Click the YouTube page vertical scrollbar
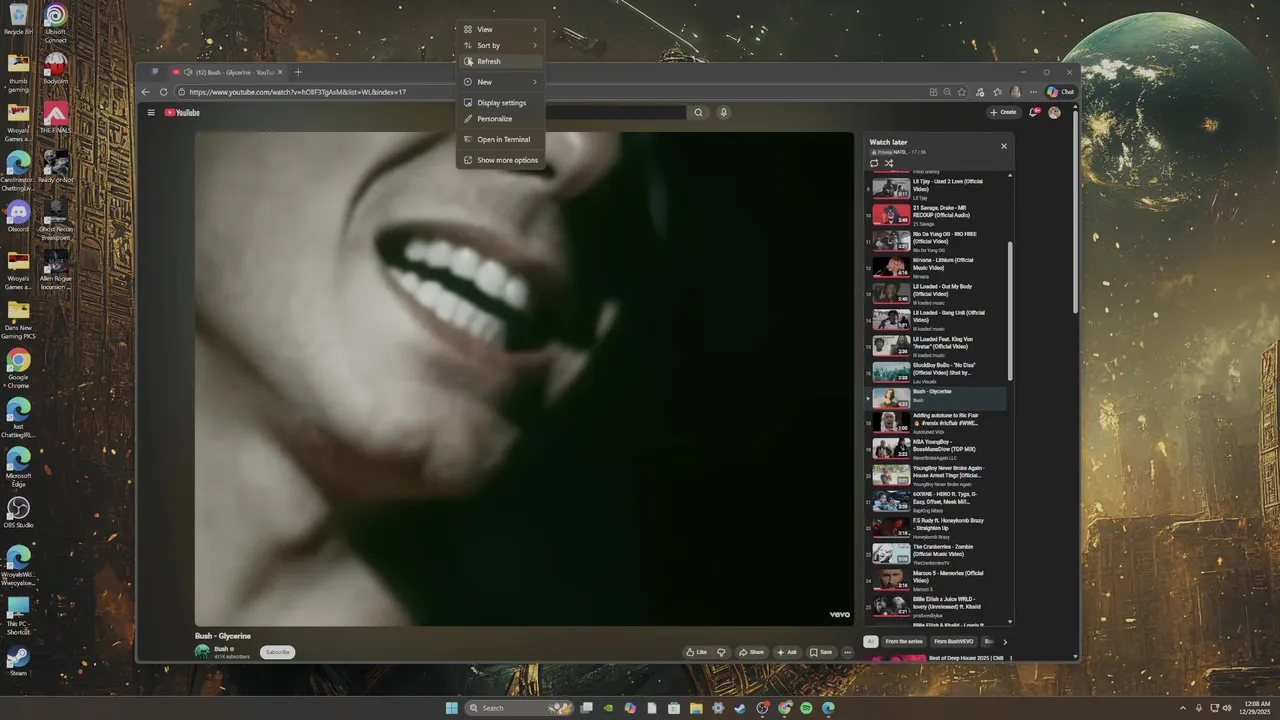The image size is (1280, 720). [x=1075, y=210]
